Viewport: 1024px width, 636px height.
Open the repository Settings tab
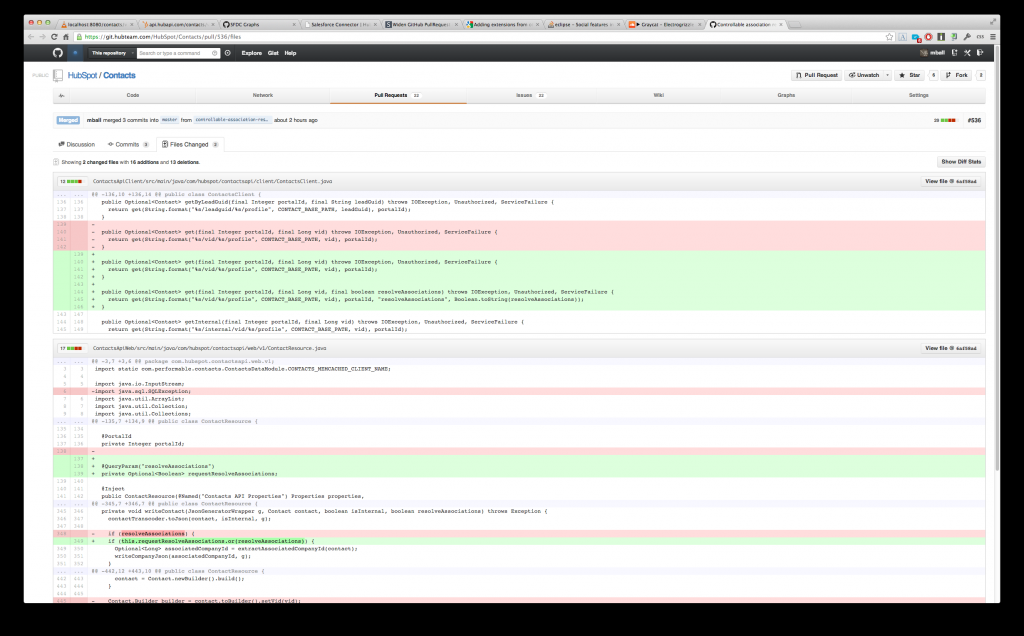(918, 95)
